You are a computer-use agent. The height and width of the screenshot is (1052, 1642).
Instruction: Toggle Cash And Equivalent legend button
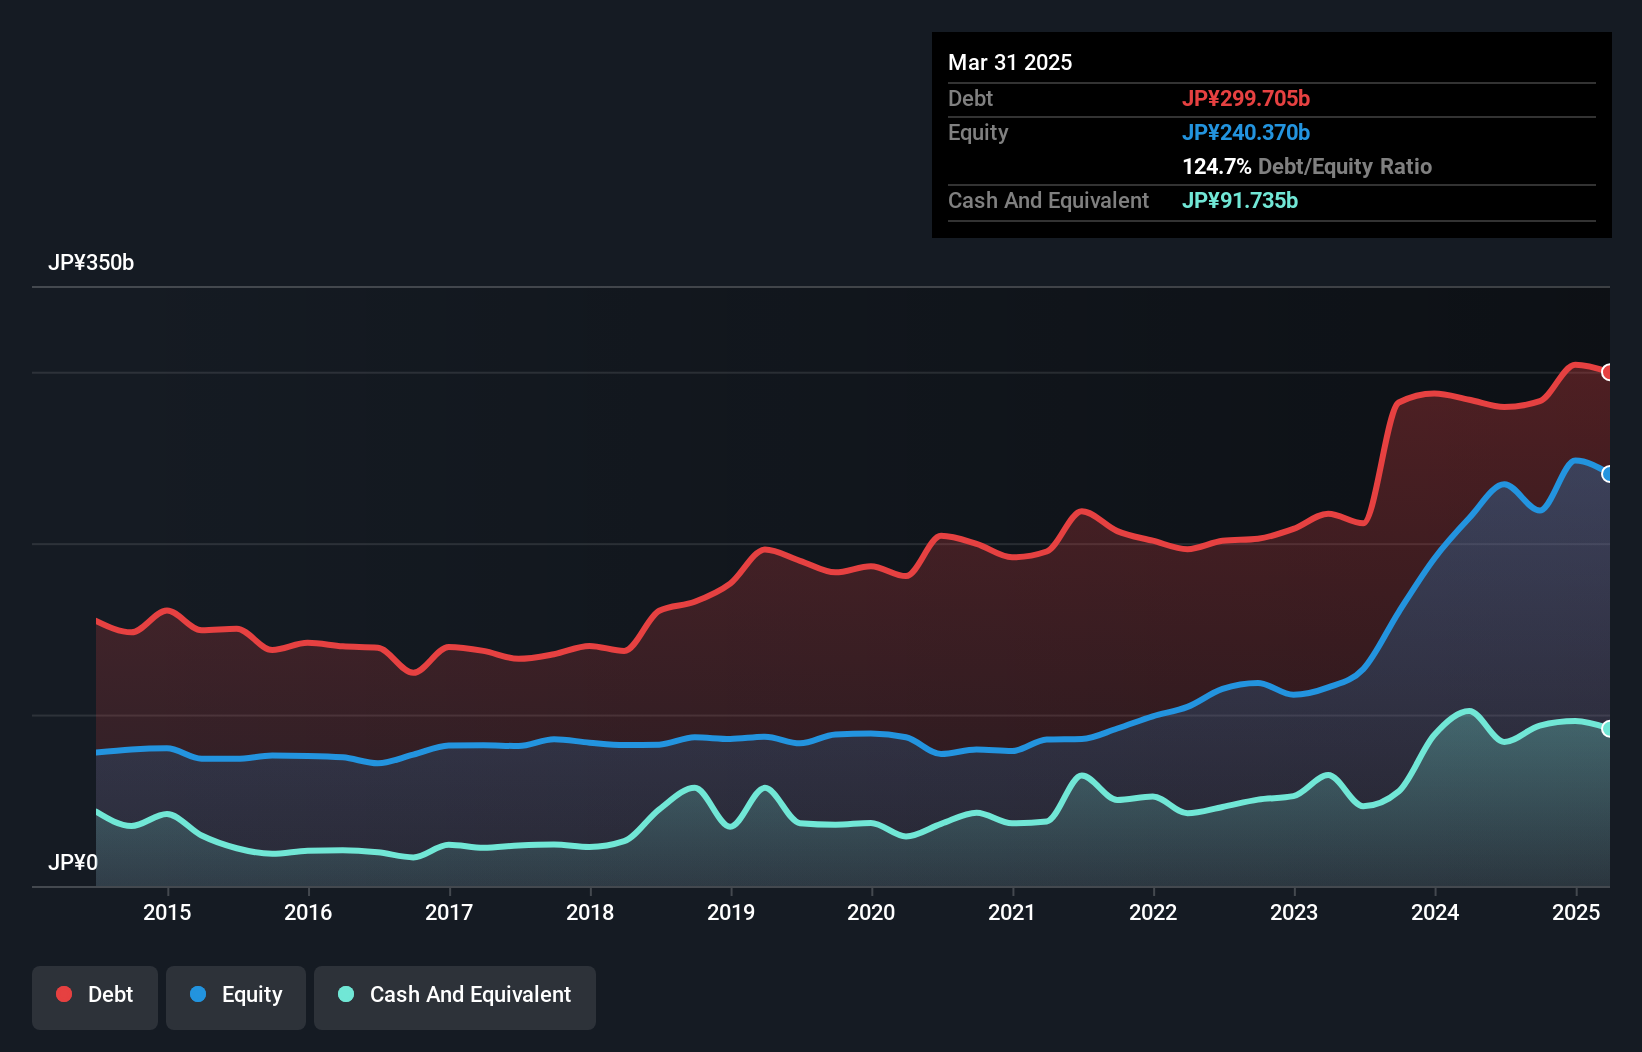click(455, 996)
